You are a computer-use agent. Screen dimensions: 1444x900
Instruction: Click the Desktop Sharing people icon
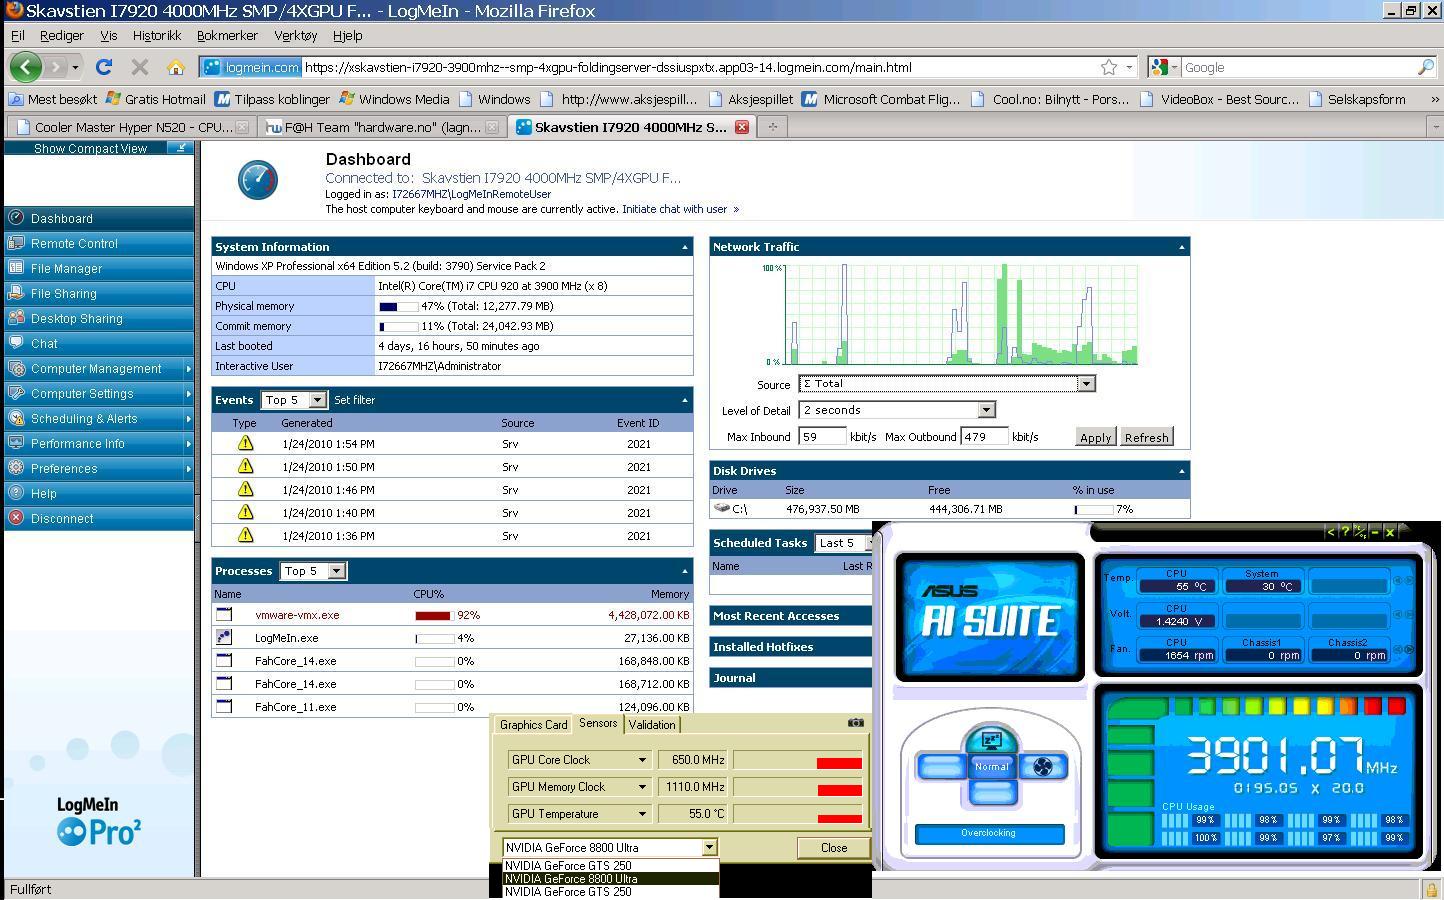(16, 318)
